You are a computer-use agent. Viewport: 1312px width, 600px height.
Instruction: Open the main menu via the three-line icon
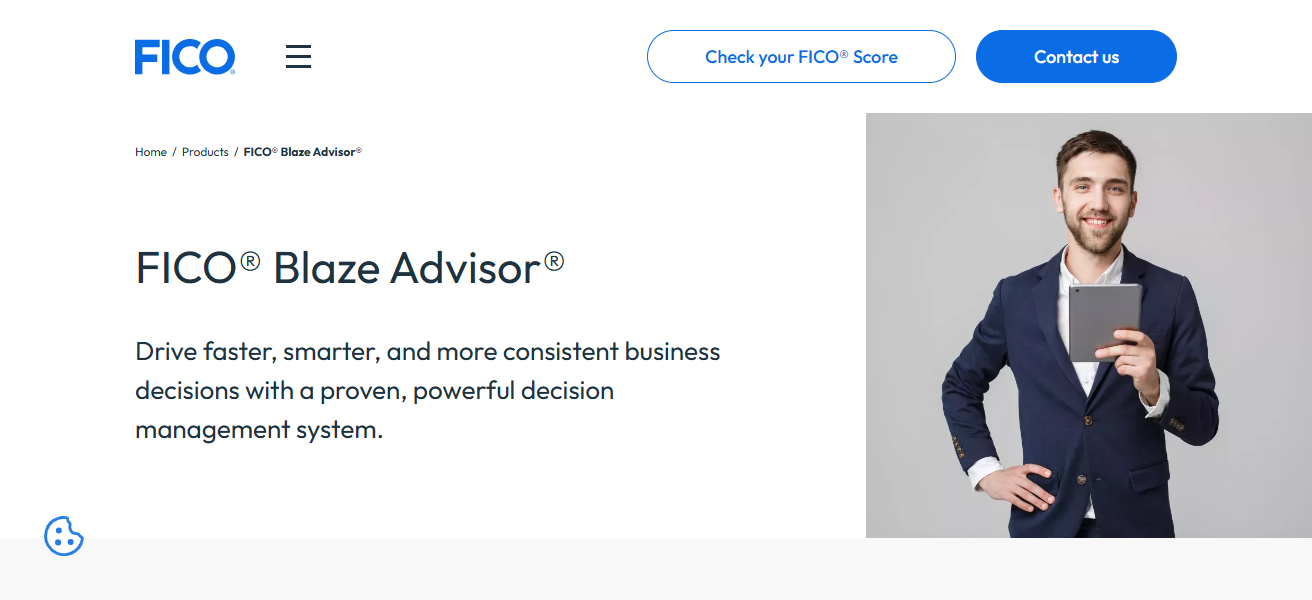coord(298,56)
